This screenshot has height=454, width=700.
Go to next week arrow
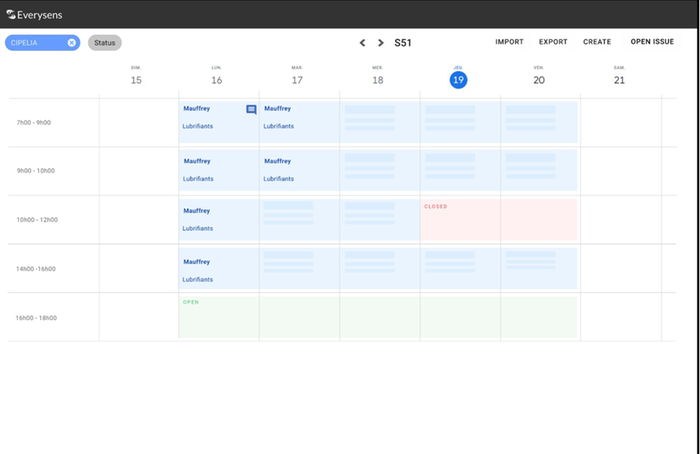click(380, 43)
